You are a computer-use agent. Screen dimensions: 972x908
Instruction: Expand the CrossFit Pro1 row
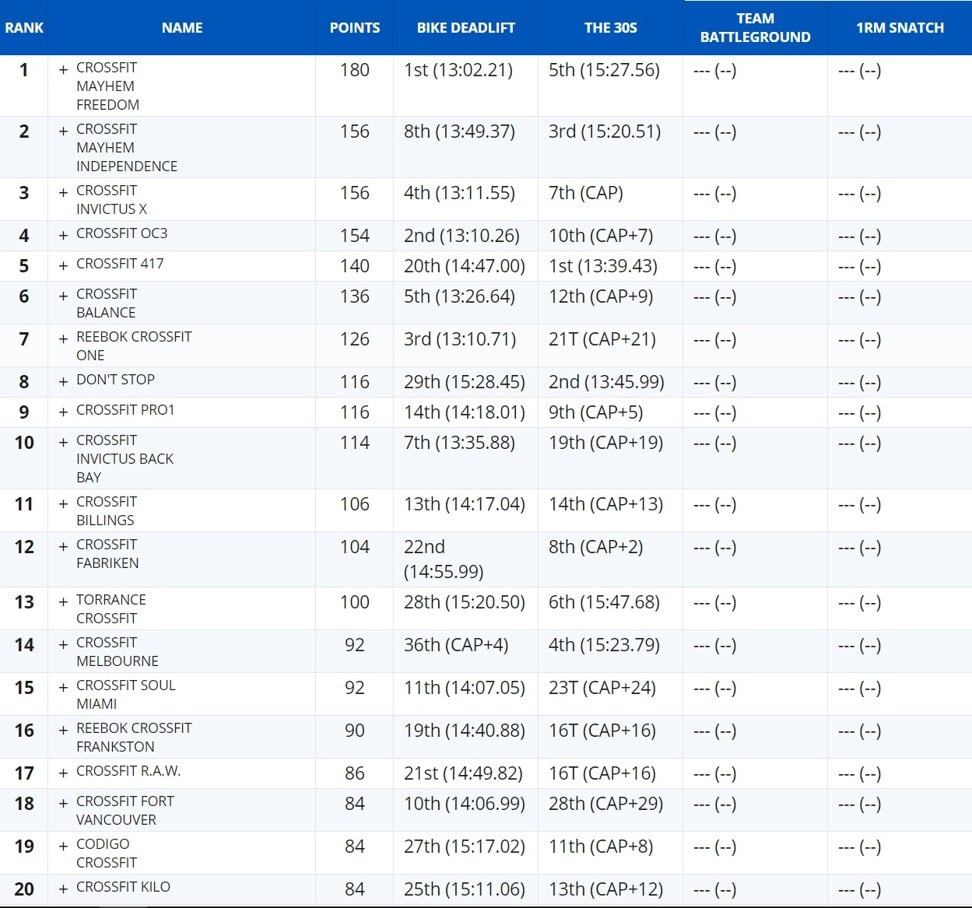[x=63, y=412]
